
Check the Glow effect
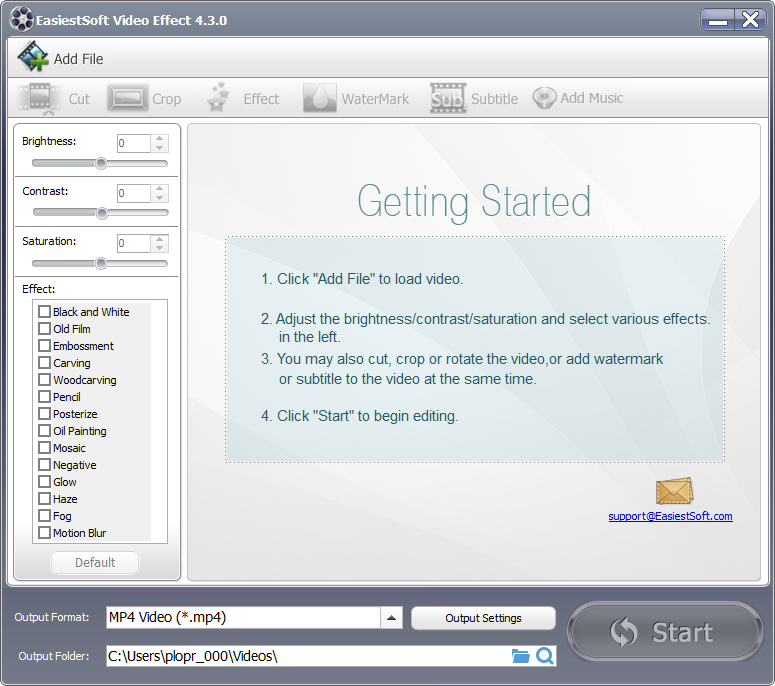coord(44,481)
